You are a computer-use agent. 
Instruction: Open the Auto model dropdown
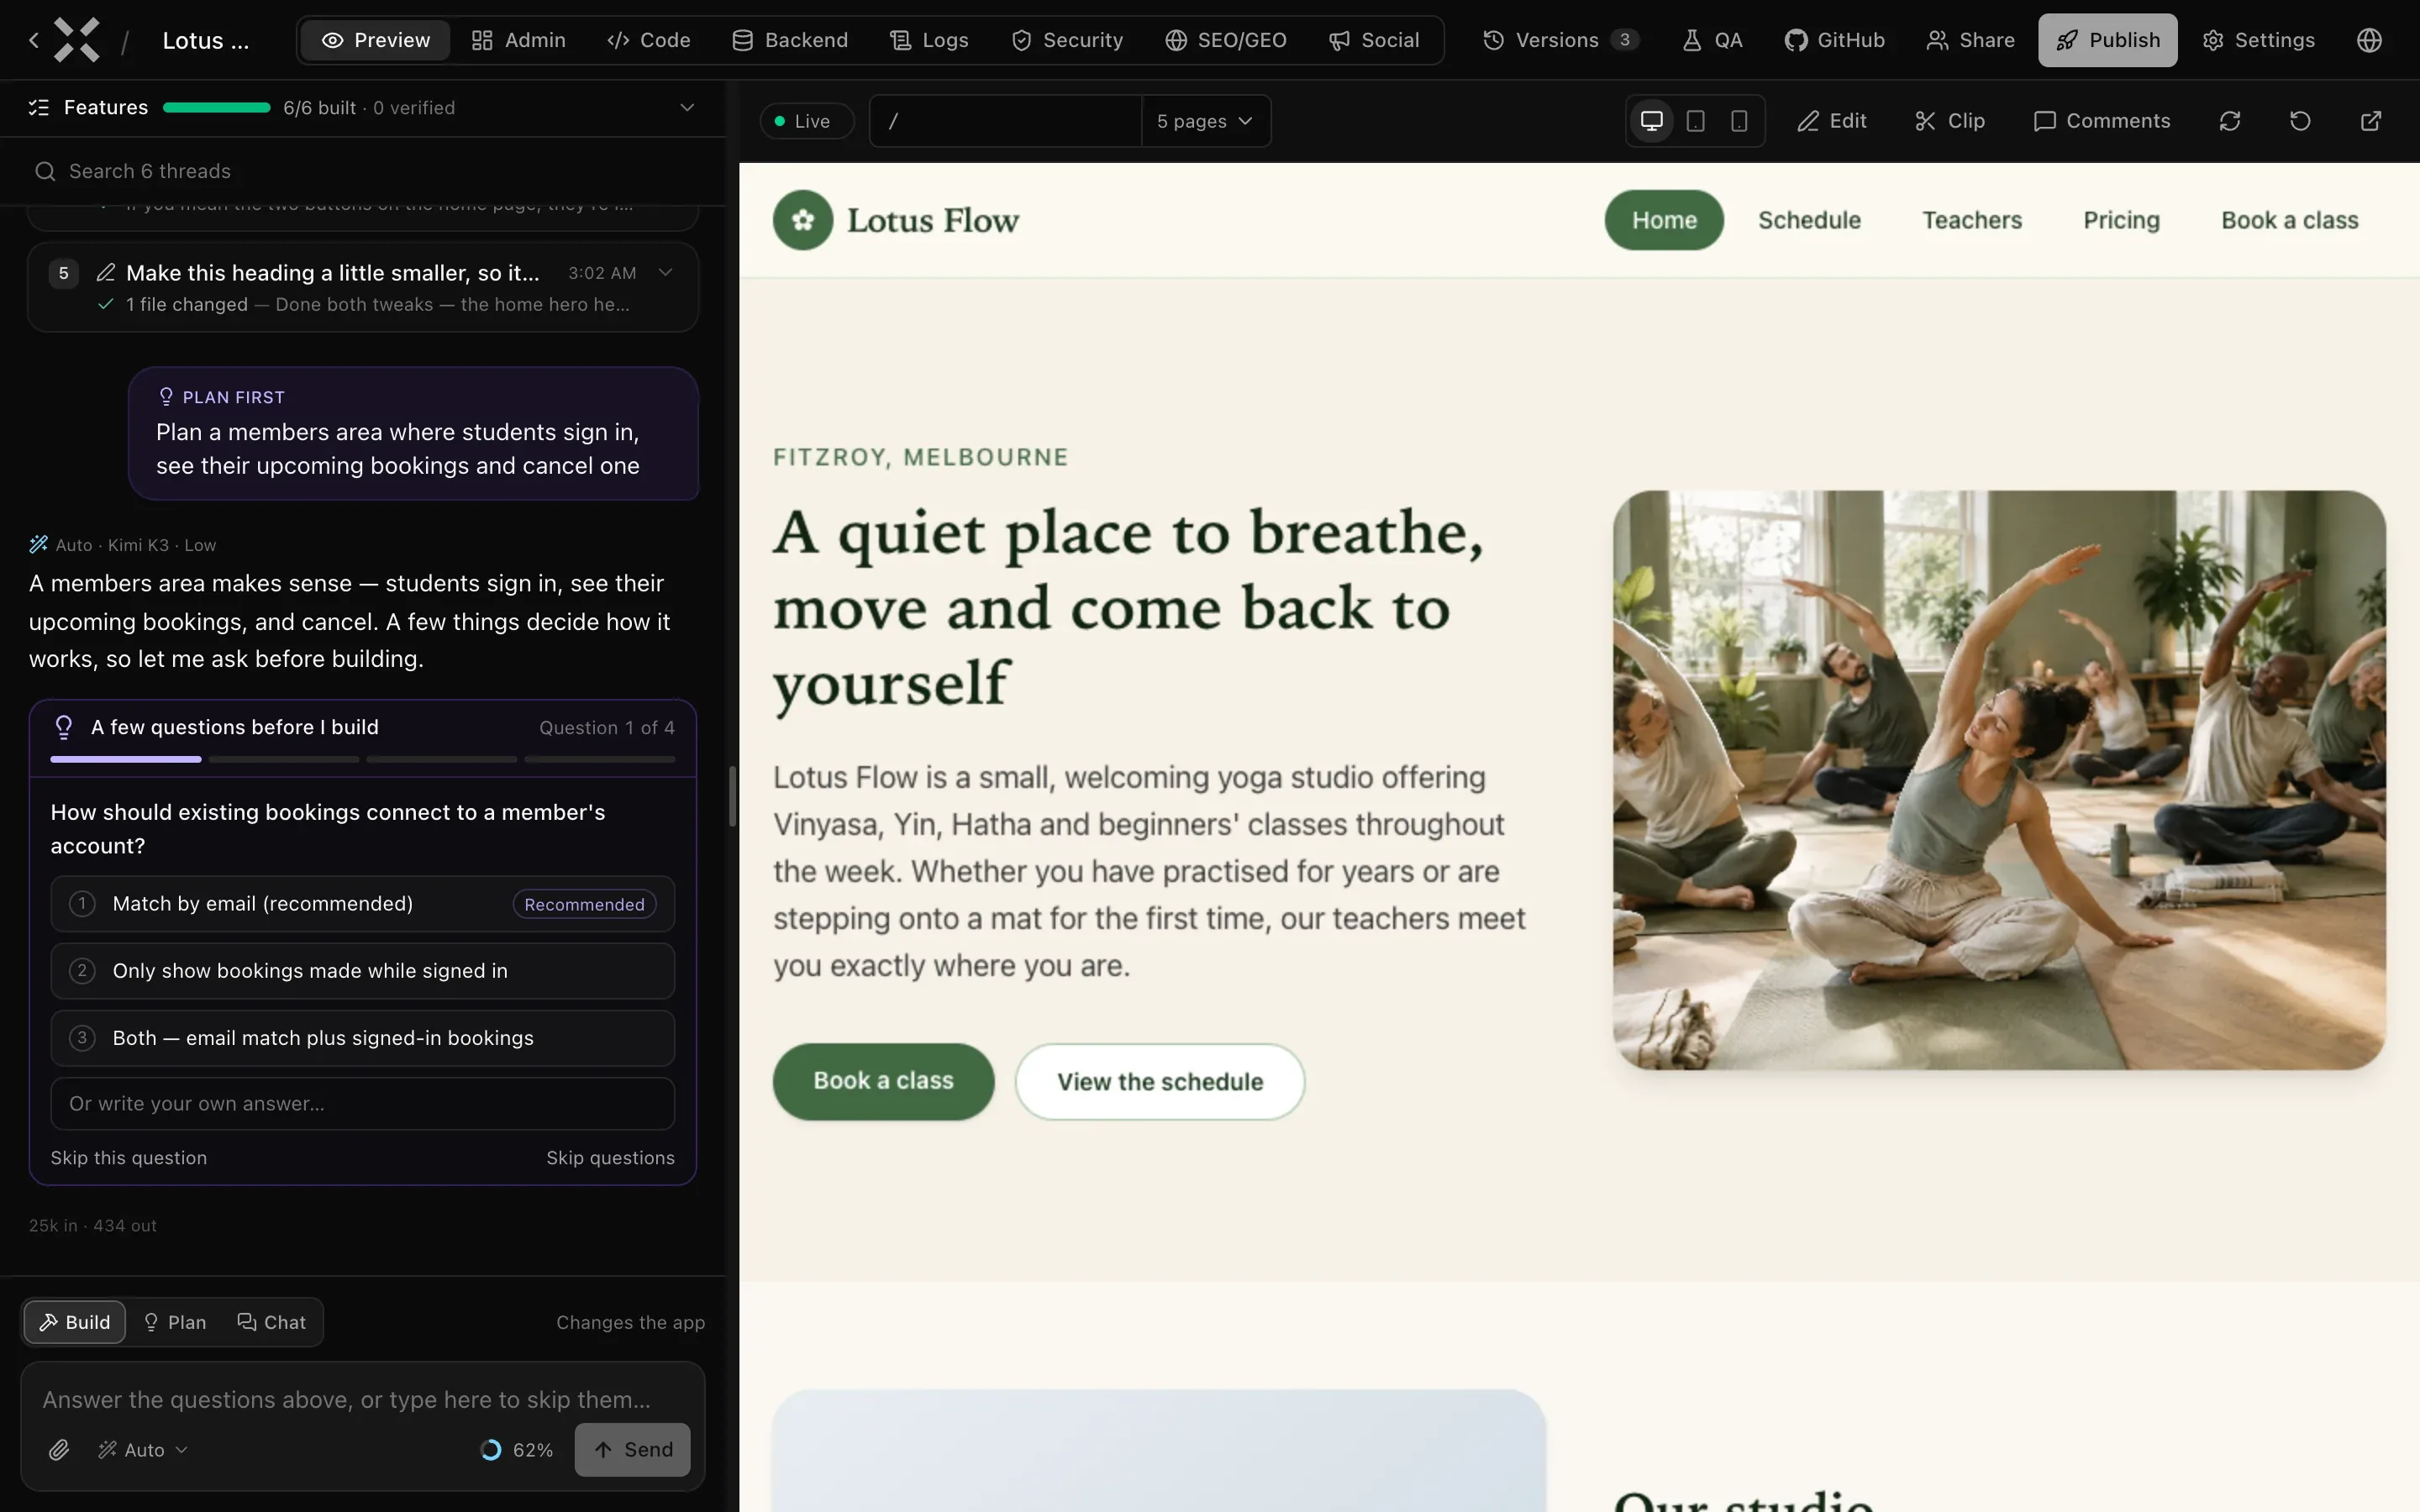[143, 1450]
